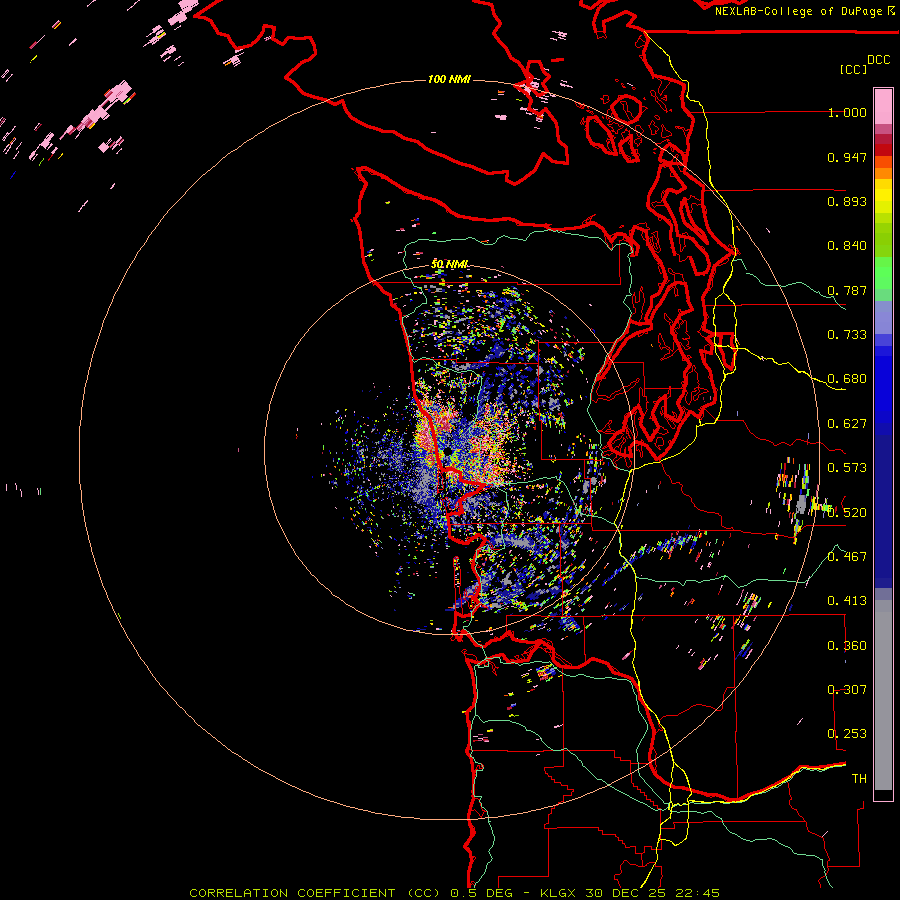
Task: Click the black radar site marker at center
Action: pos(448,452)
